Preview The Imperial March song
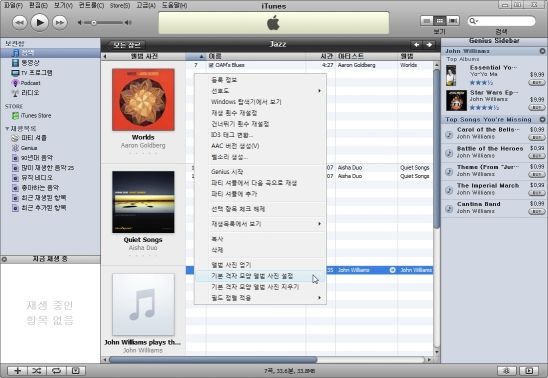This screenshot has width=548, height=378. pos(449,190)
